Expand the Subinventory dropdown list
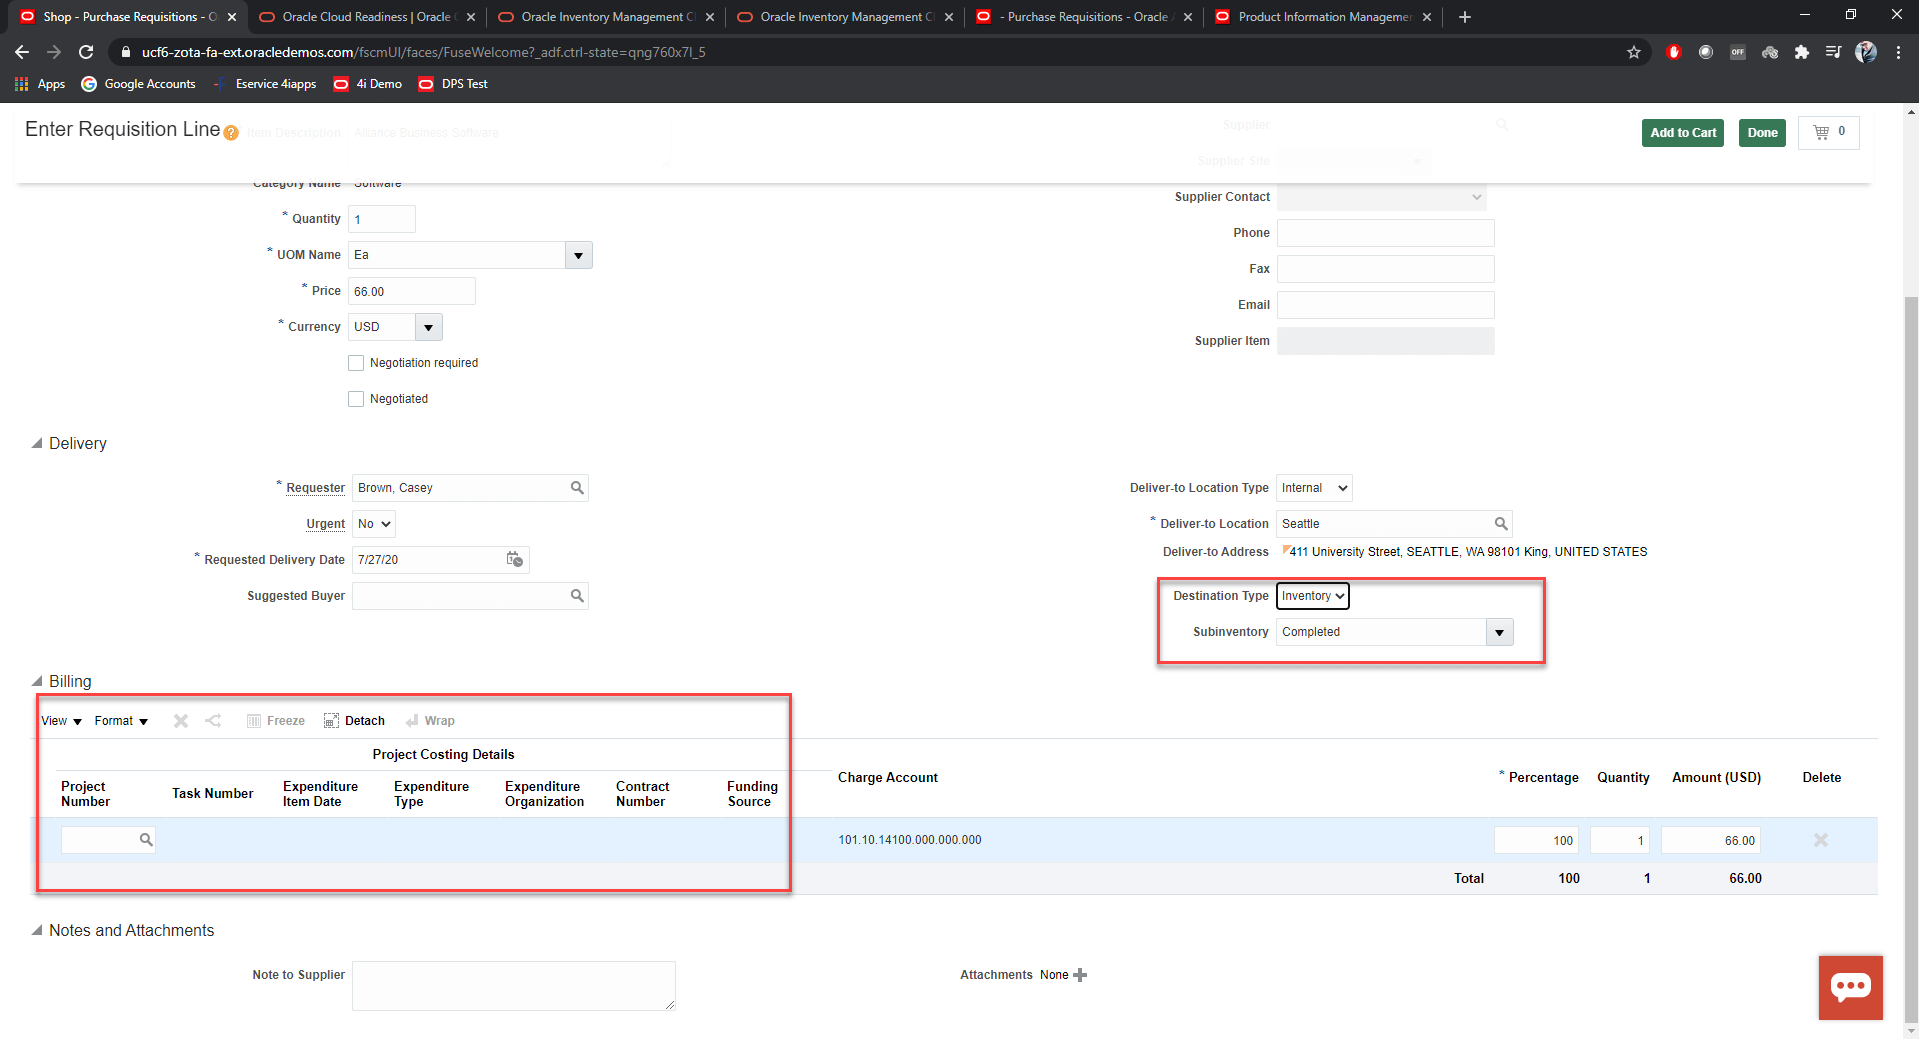1919x1039 pixels. click(1498, 632)
